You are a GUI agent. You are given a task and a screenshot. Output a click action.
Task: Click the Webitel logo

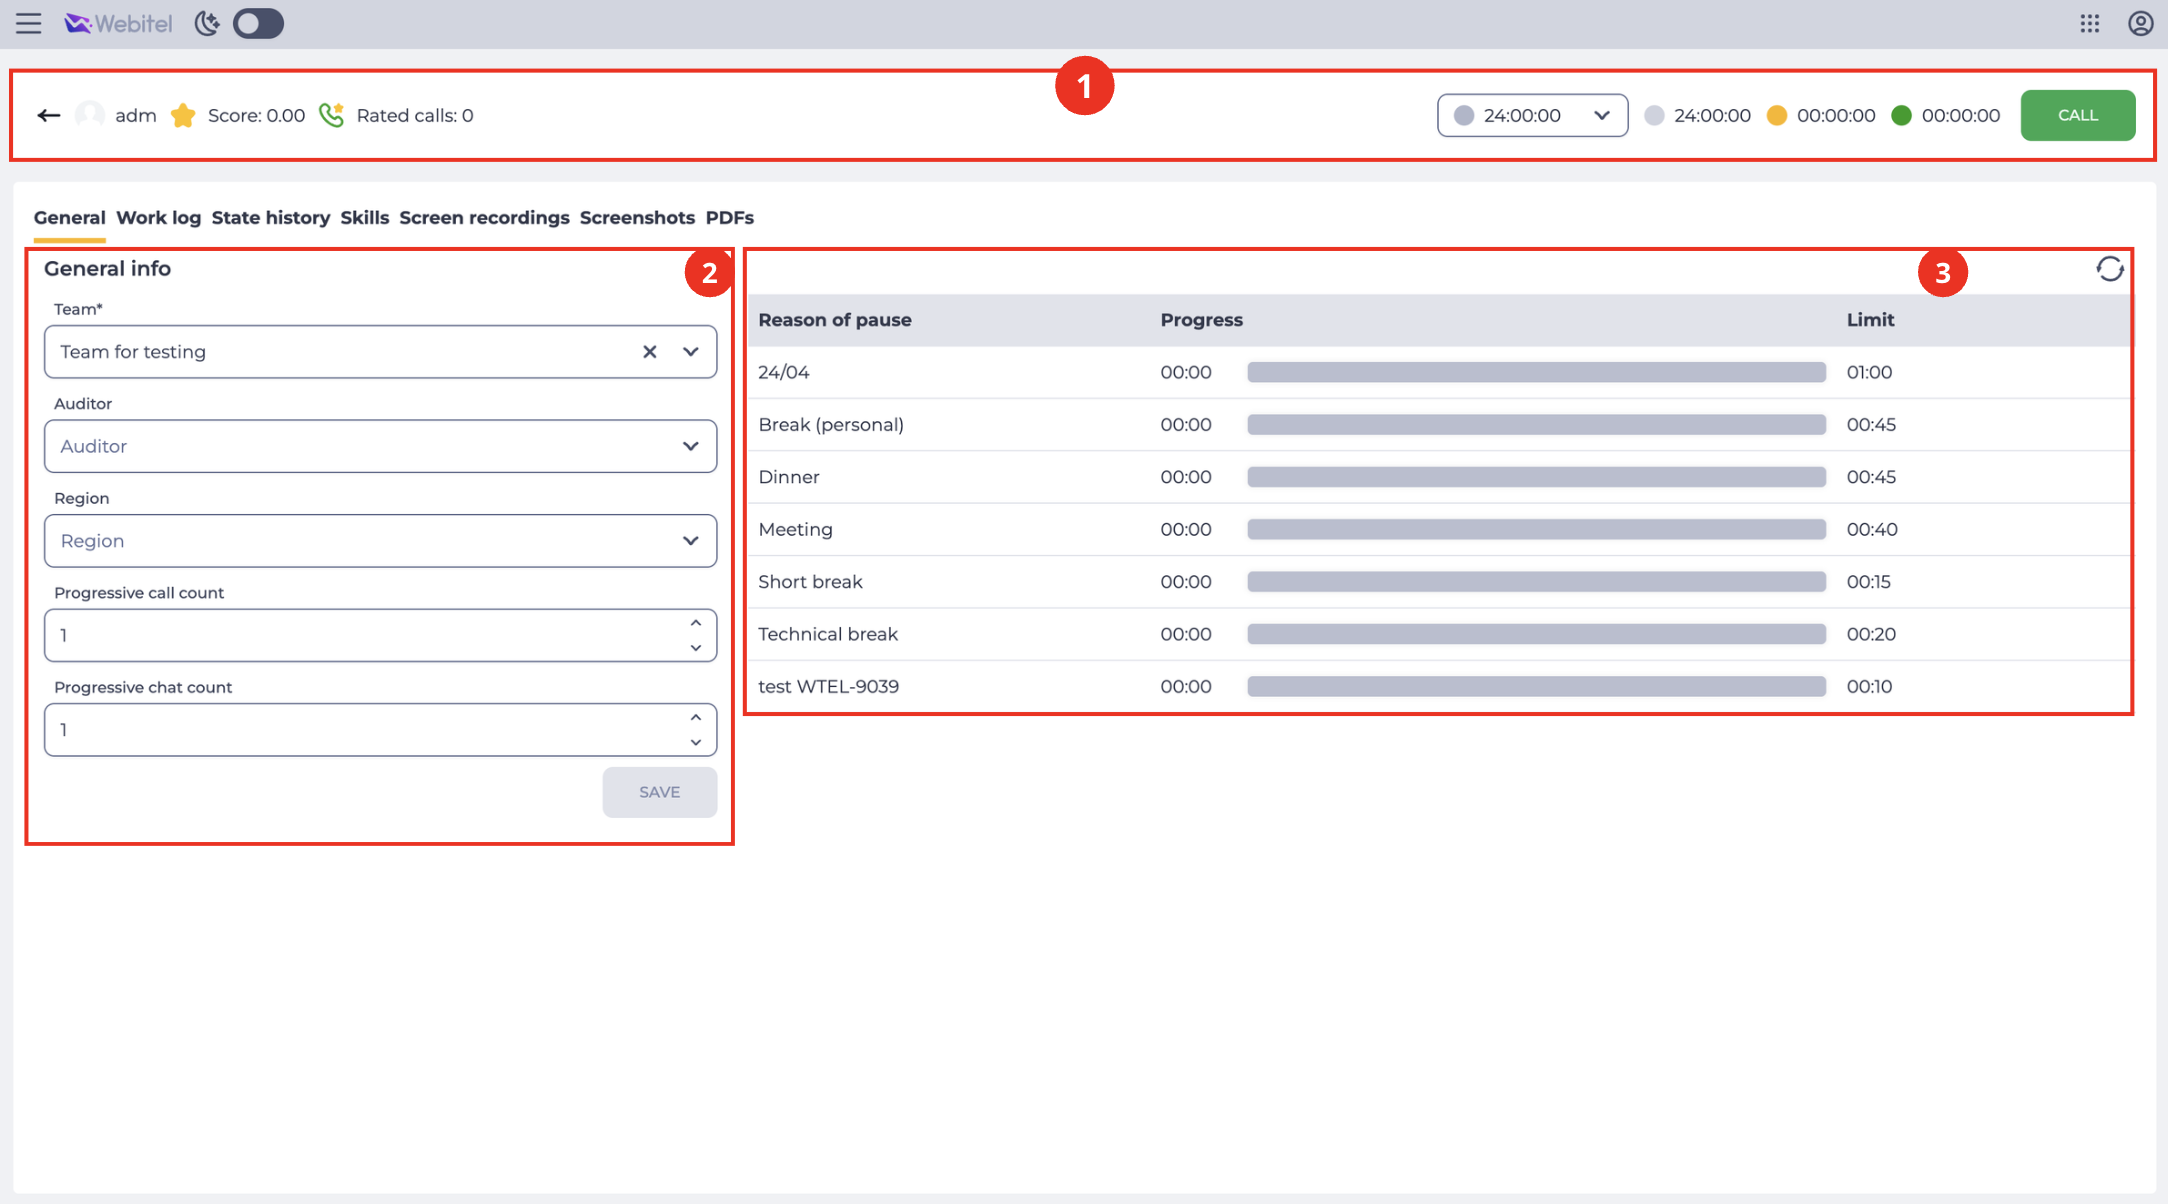click(118, 24)
